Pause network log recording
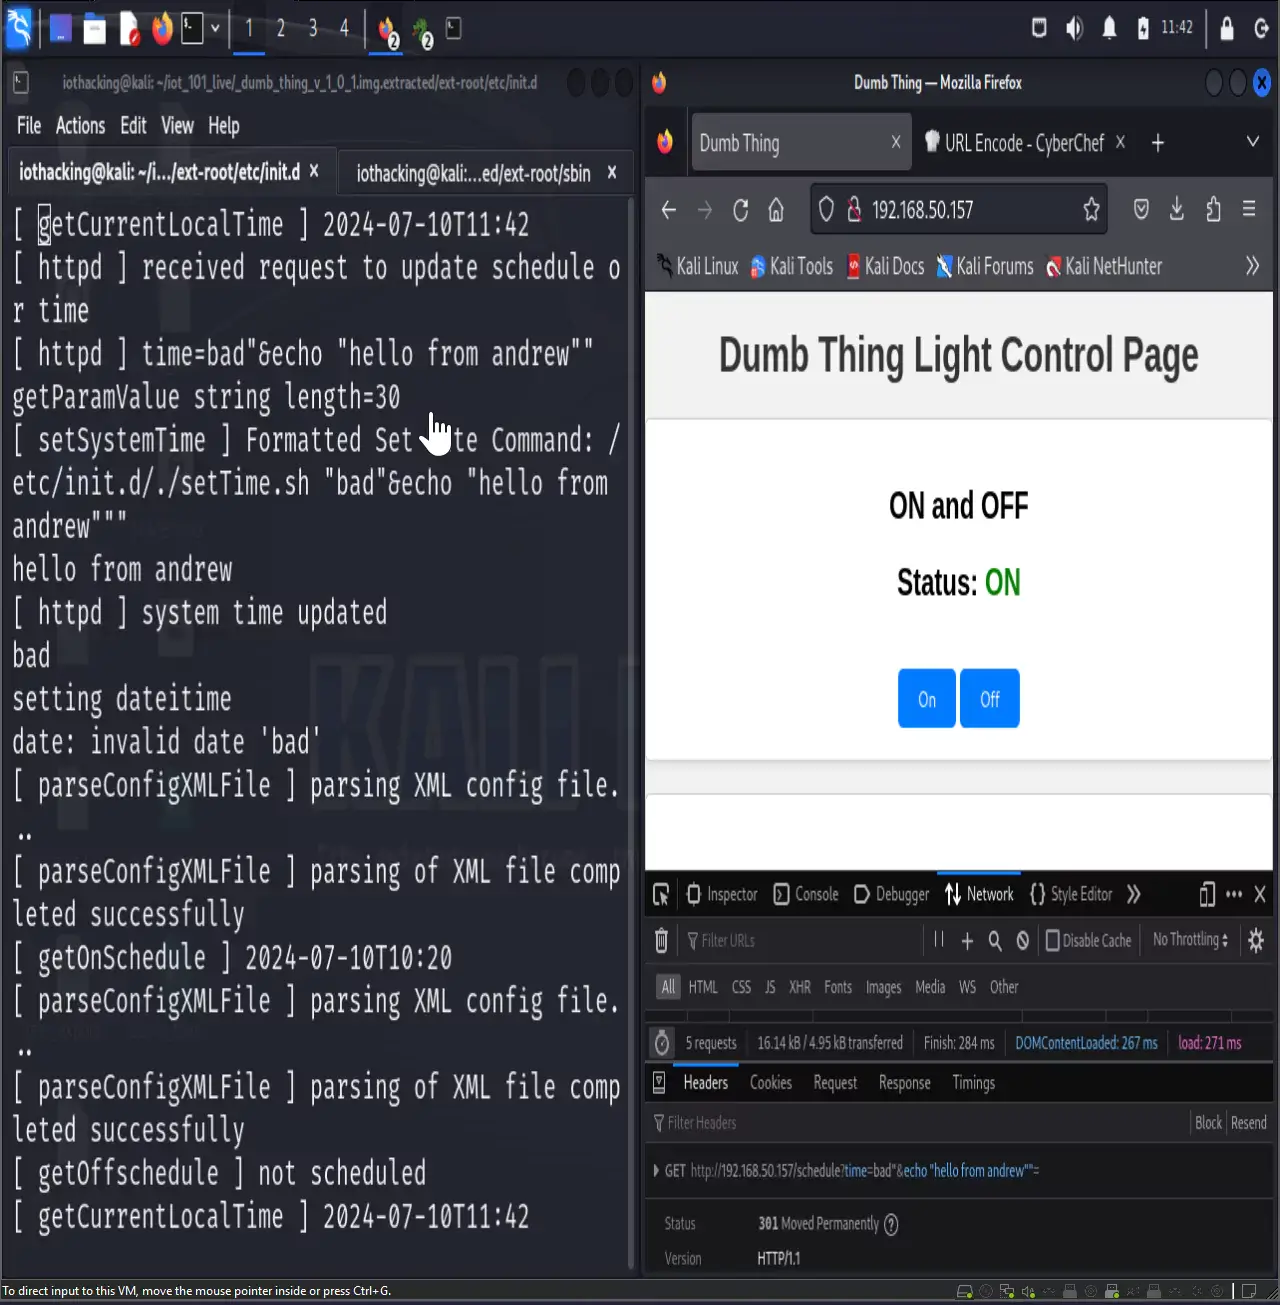The width and height of the screenshot is (1280, 1305). [938, 940]
